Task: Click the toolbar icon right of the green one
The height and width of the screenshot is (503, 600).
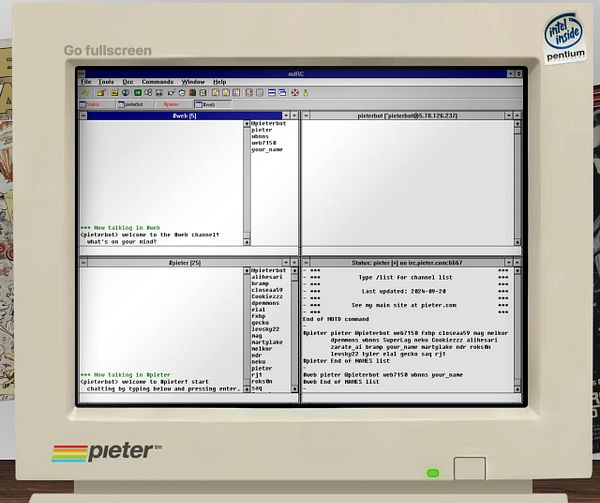Action: click(148, 93)
